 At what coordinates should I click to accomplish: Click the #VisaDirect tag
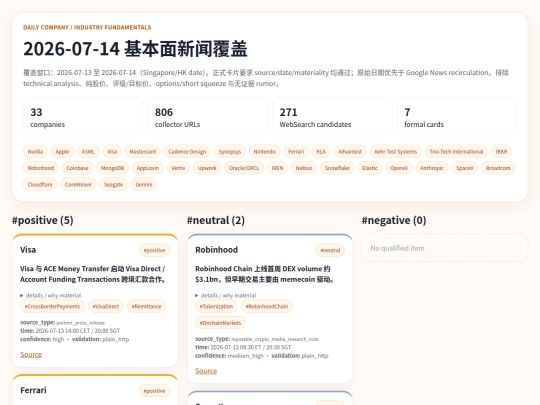[x=106, y=307]
